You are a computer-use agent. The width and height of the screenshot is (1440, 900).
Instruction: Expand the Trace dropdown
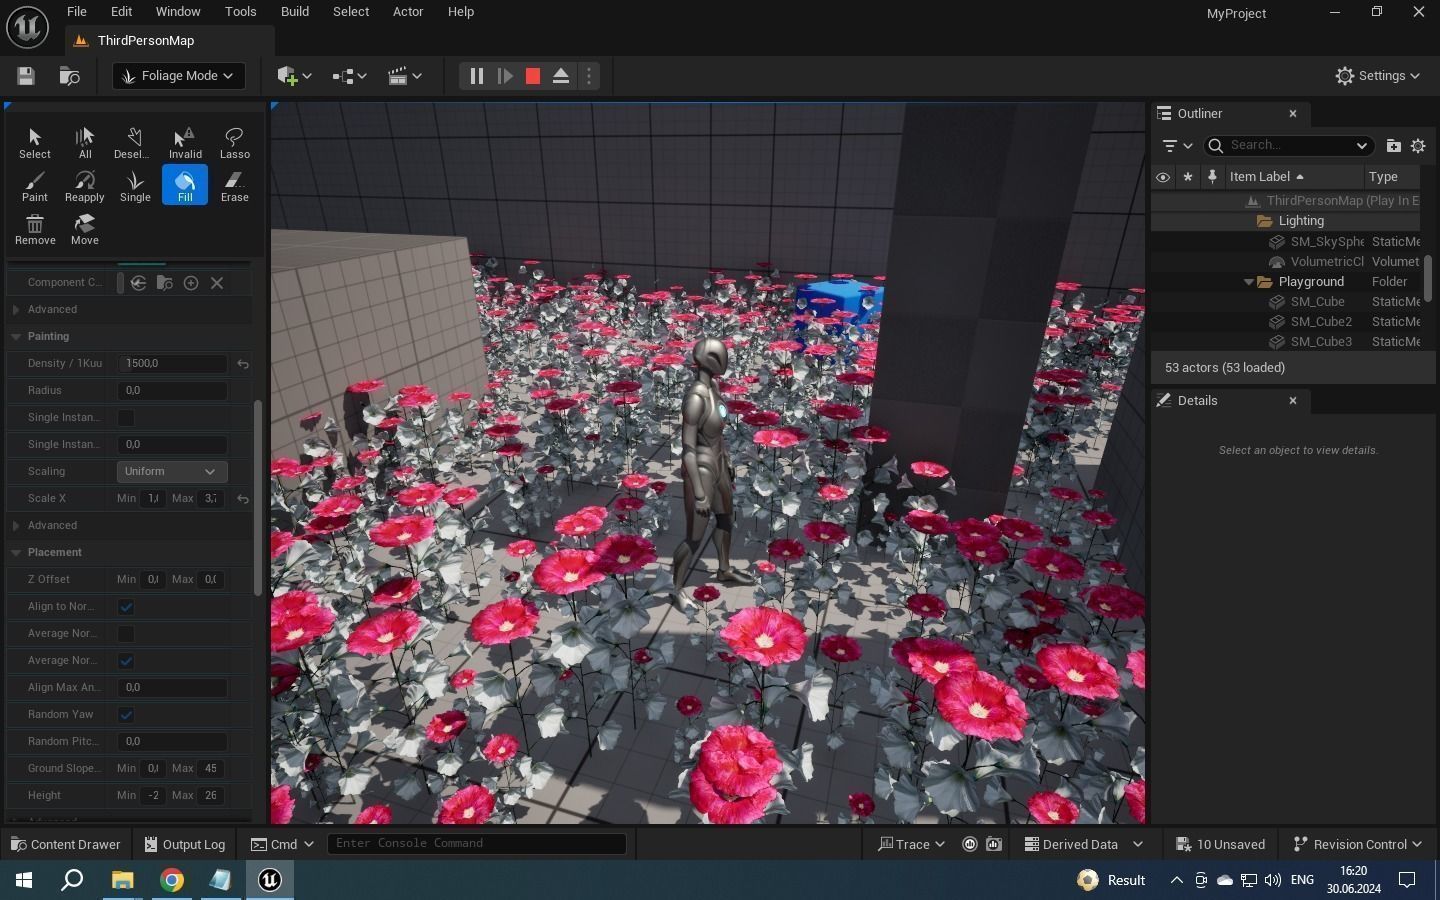click(911, 845)
